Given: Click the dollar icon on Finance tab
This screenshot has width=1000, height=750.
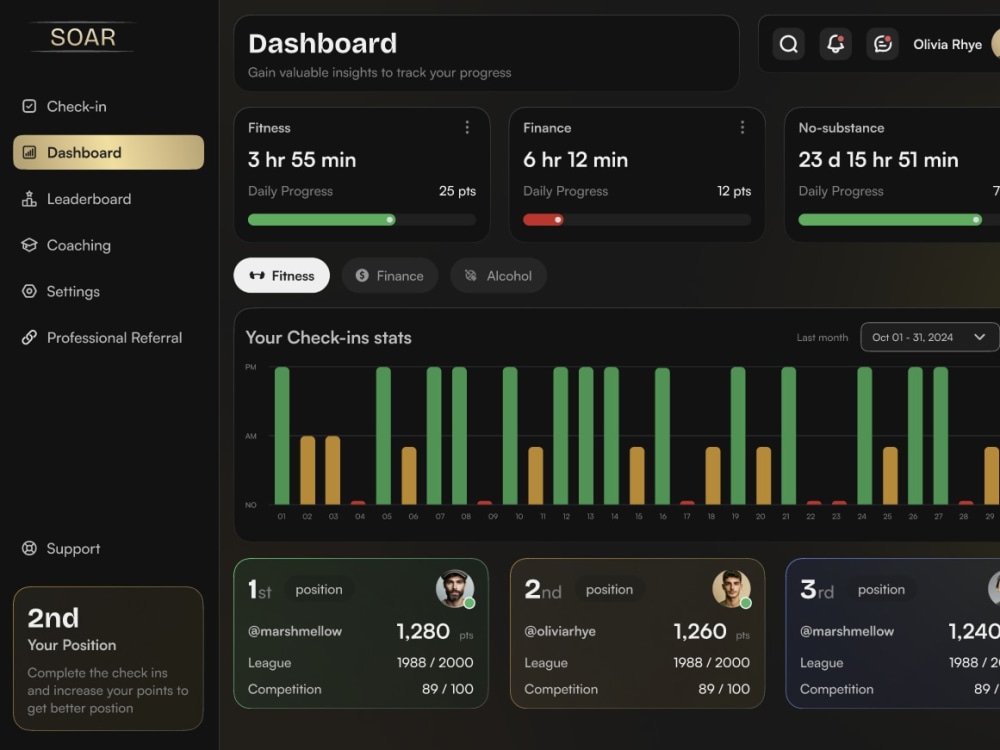Looking at the screenshot, I should coord(362,276).
